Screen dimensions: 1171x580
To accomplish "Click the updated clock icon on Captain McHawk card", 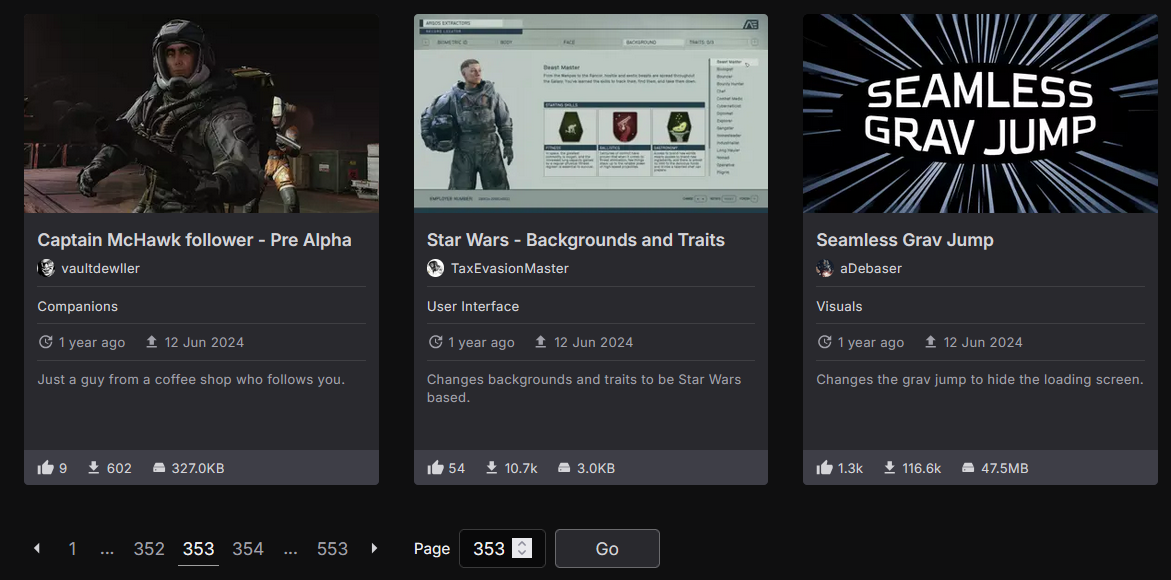I will click(x=46, y=342).
